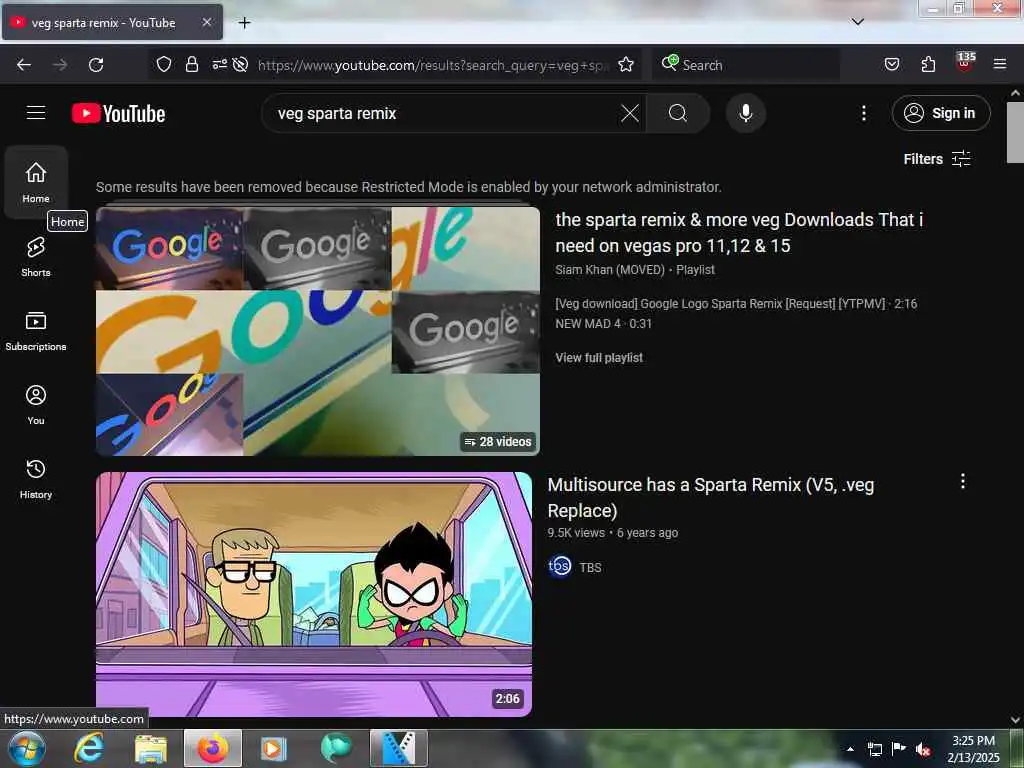Open the You section in sidebar
Image resolution: width=1024 pixels, height=768 pixels.
point(36,404)
